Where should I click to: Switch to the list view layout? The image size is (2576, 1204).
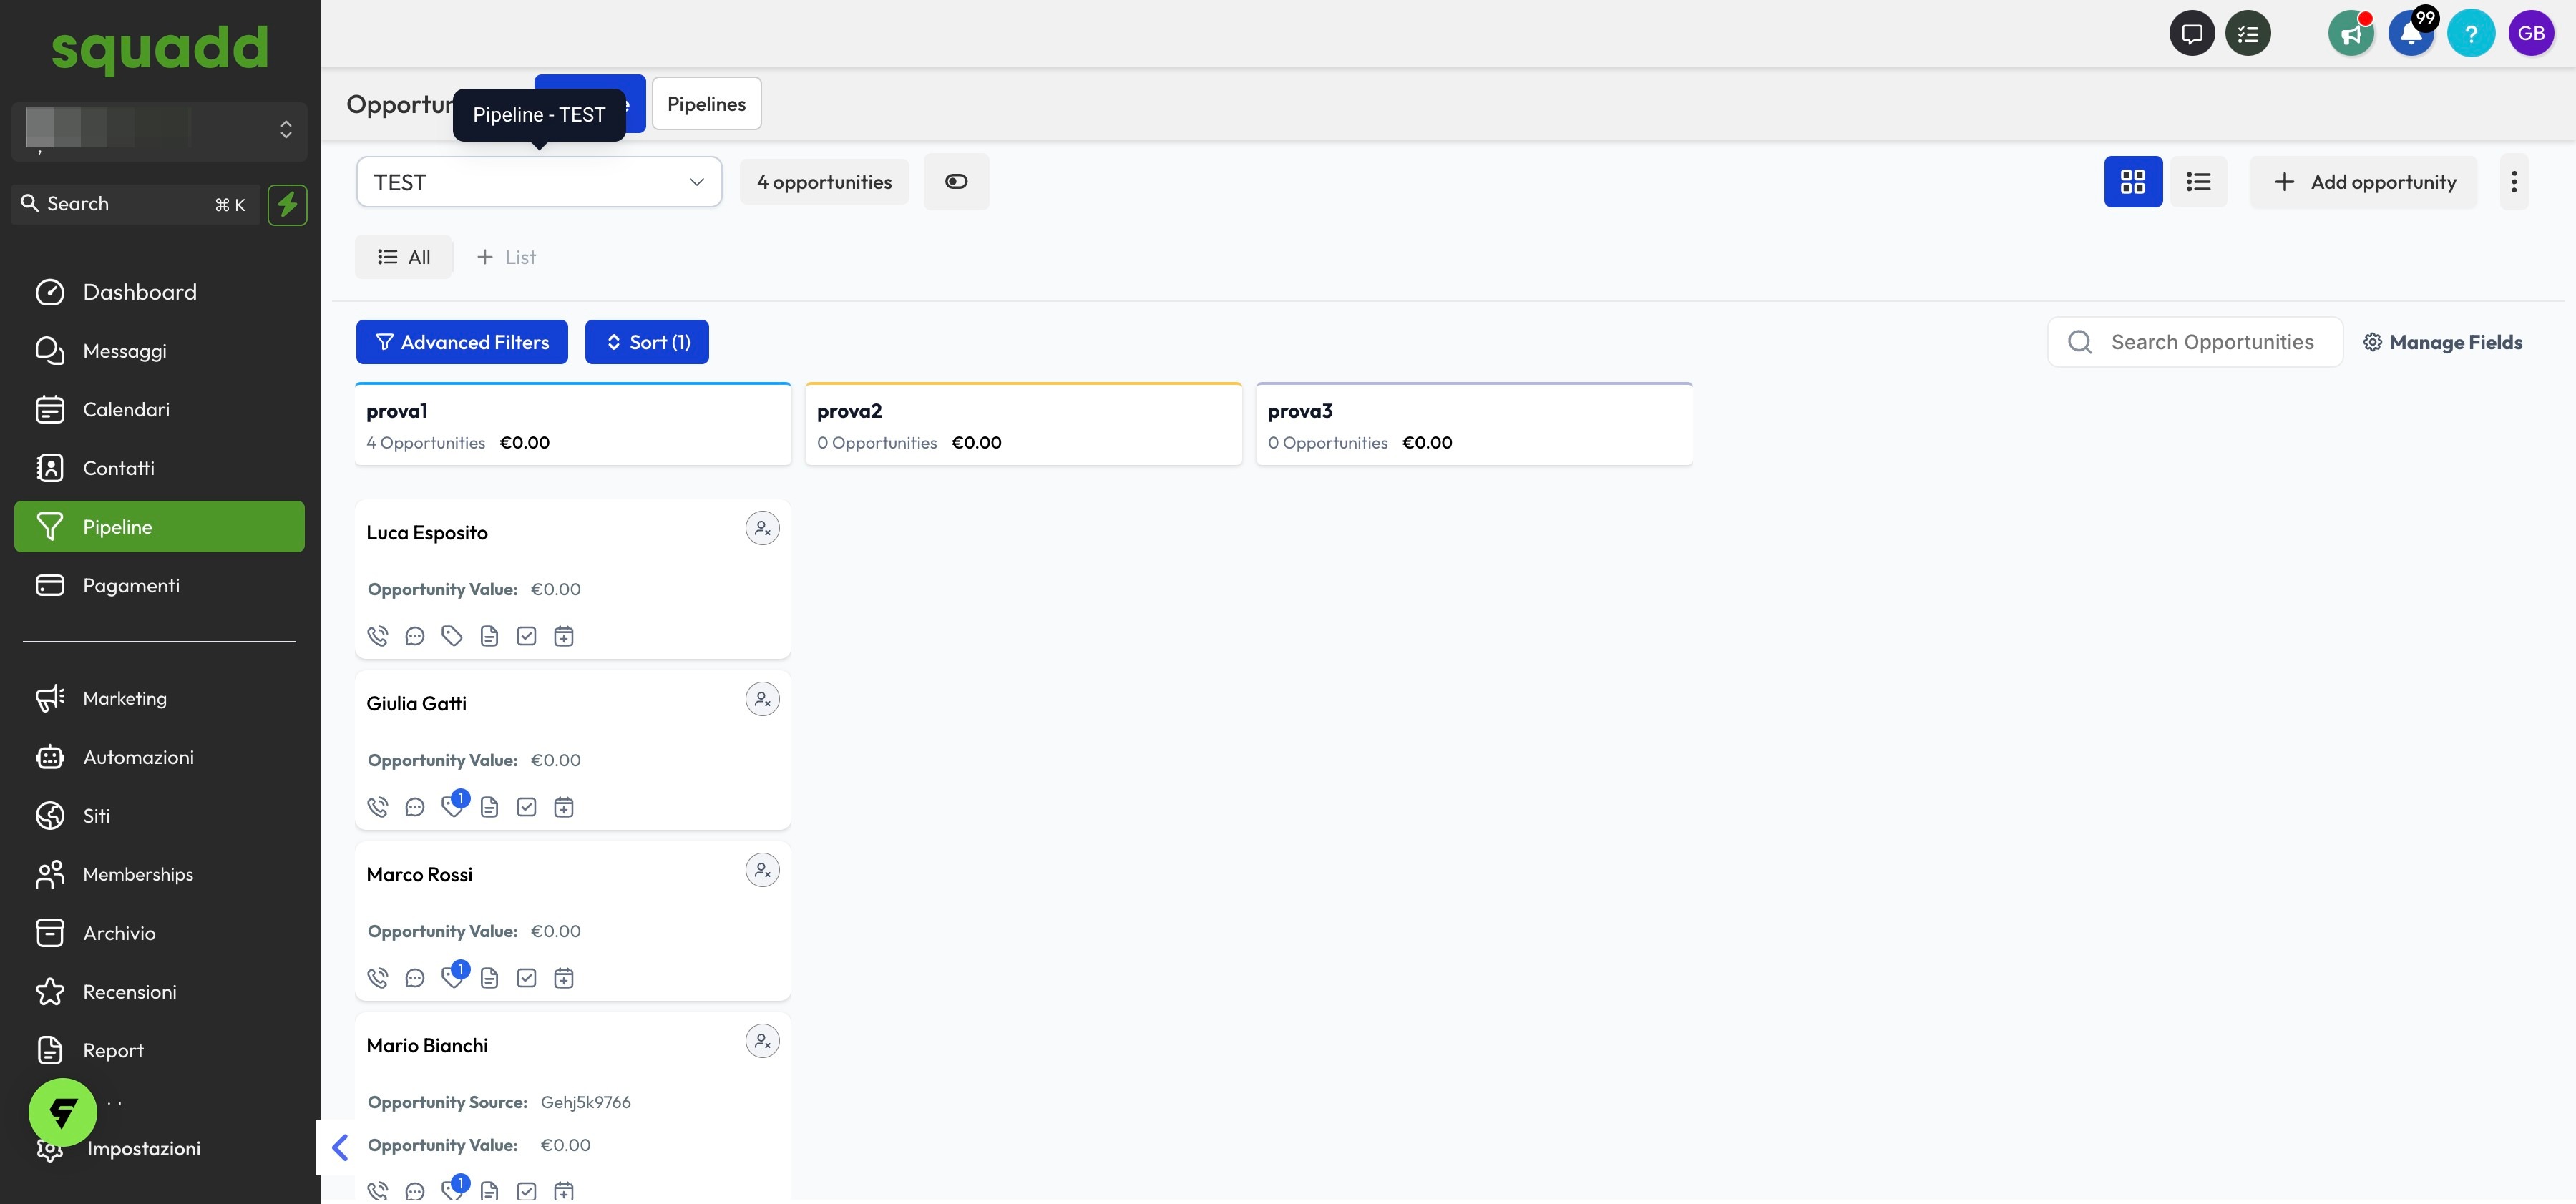point(2198,181)
